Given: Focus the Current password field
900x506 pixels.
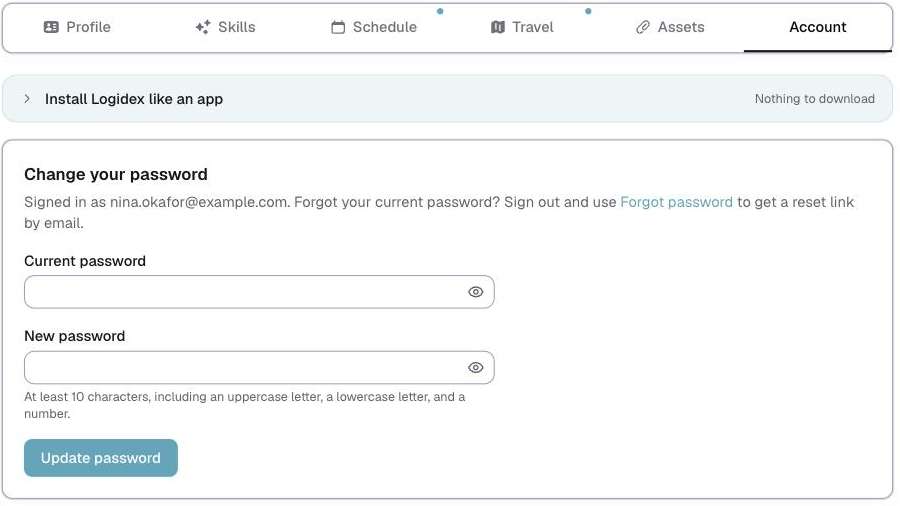Looking at the screenshot, I should click(259, 292).
